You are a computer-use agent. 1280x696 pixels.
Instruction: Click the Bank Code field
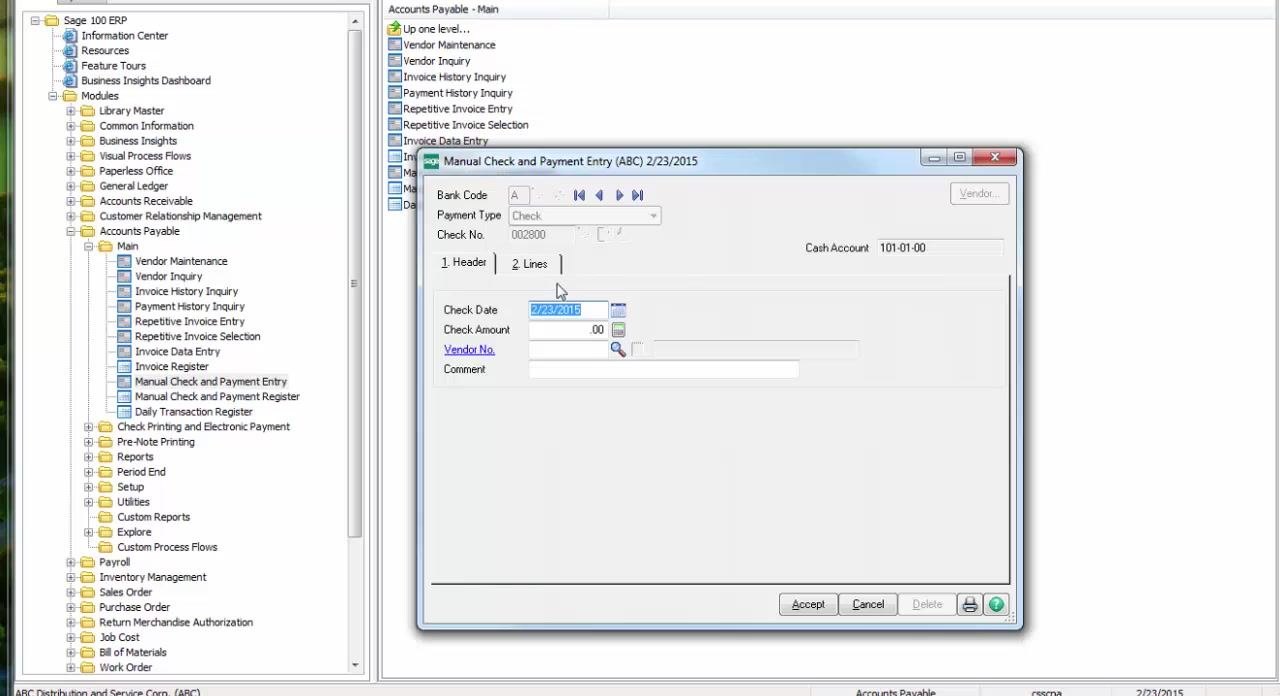click(x=519, y=195)
